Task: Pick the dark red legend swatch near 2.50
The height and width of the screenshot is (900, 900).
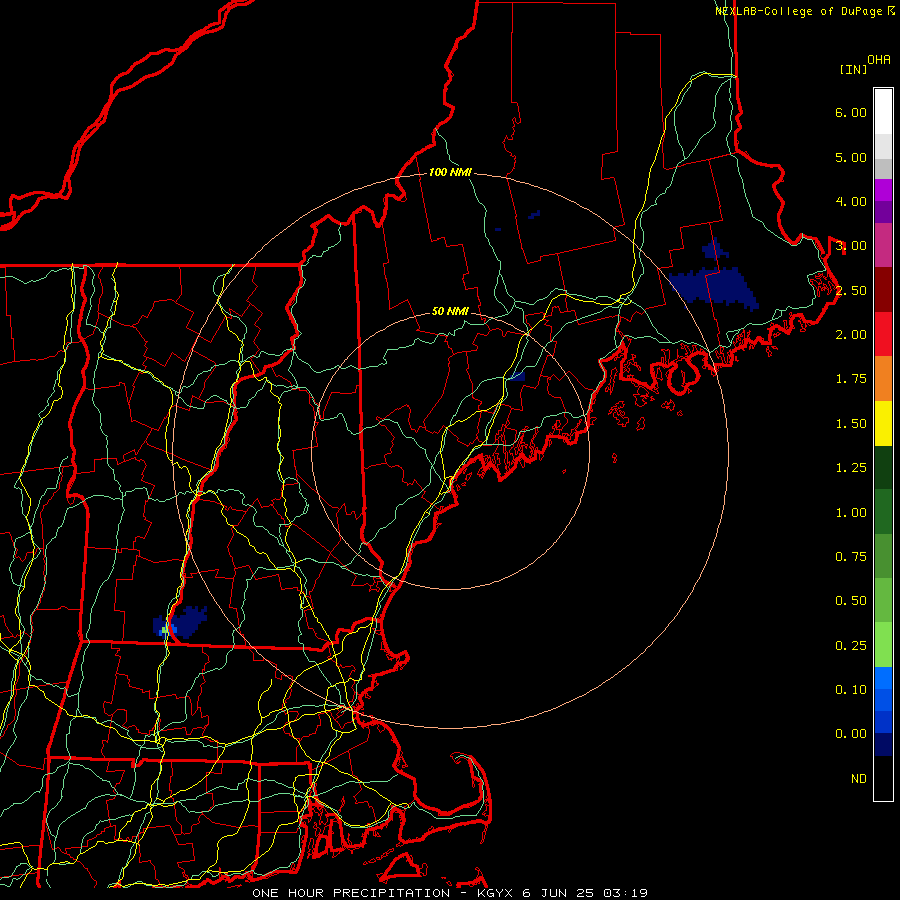Action: coord(883,290)
